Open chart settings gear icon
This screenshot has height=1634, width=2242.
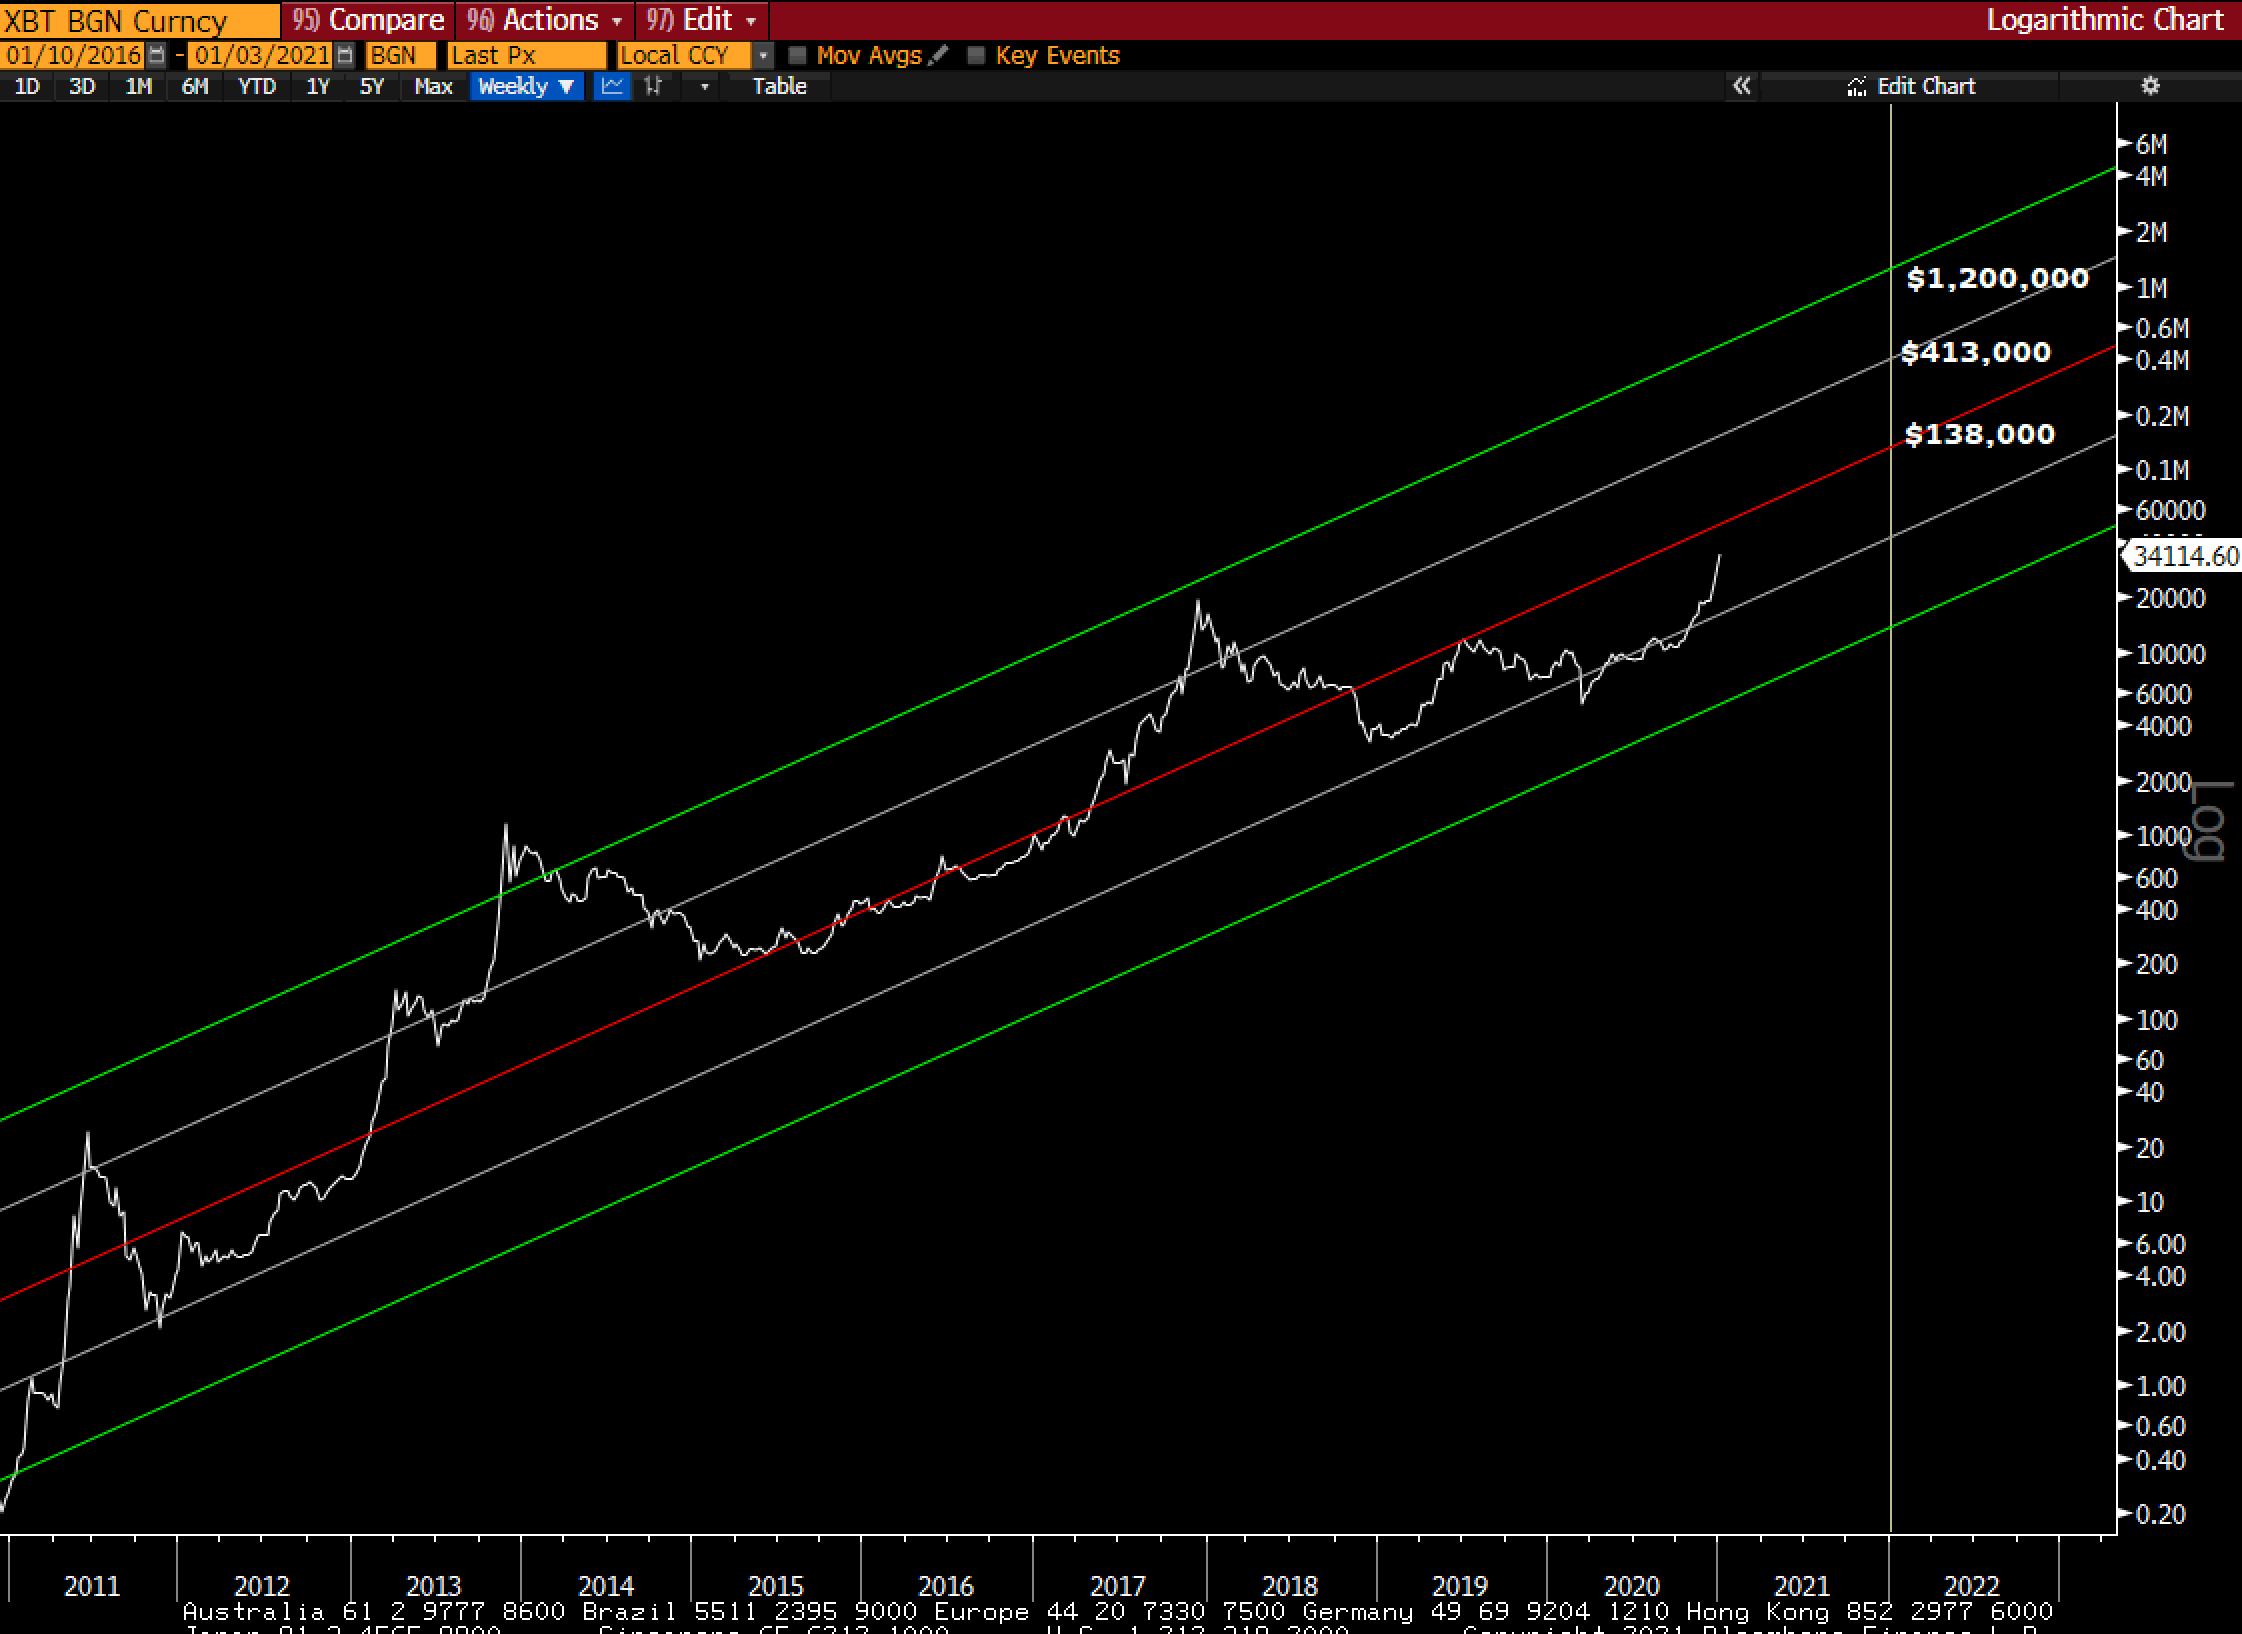point(2150,87)
